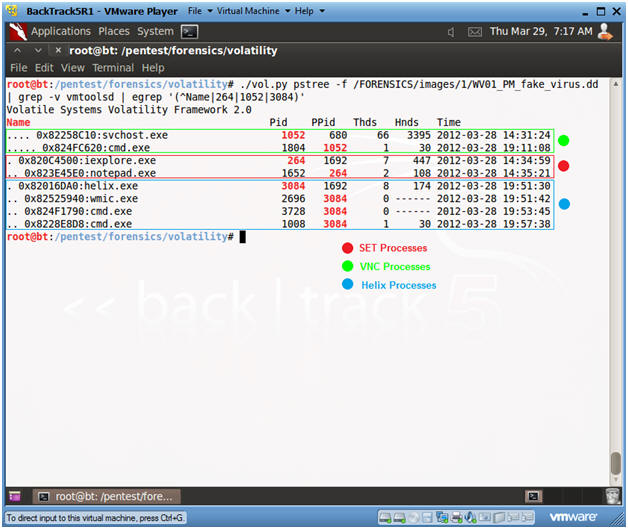Open the terminal Help menu
The height and width of the screenshot is (529, 628).
[x=153, y=68]
